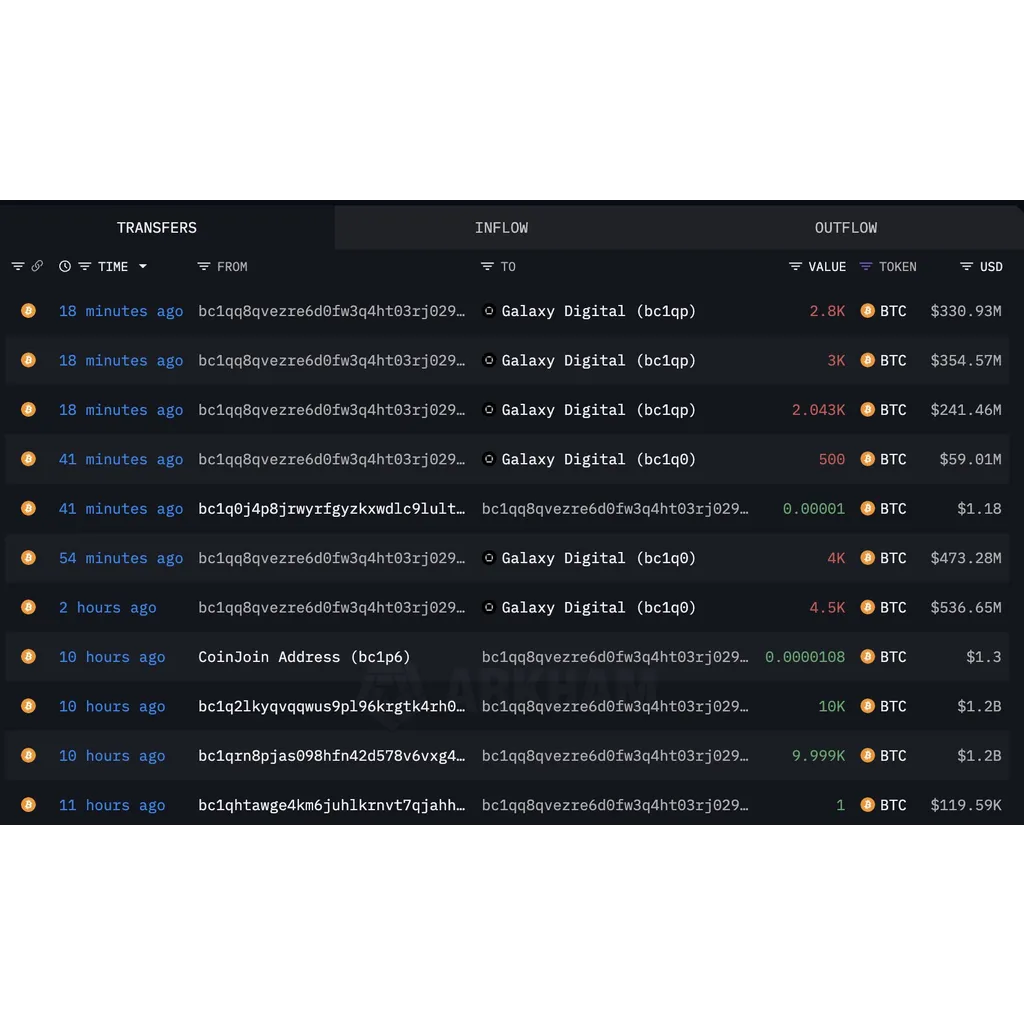Switch to the INFLOW tab

tap(502, 228)
